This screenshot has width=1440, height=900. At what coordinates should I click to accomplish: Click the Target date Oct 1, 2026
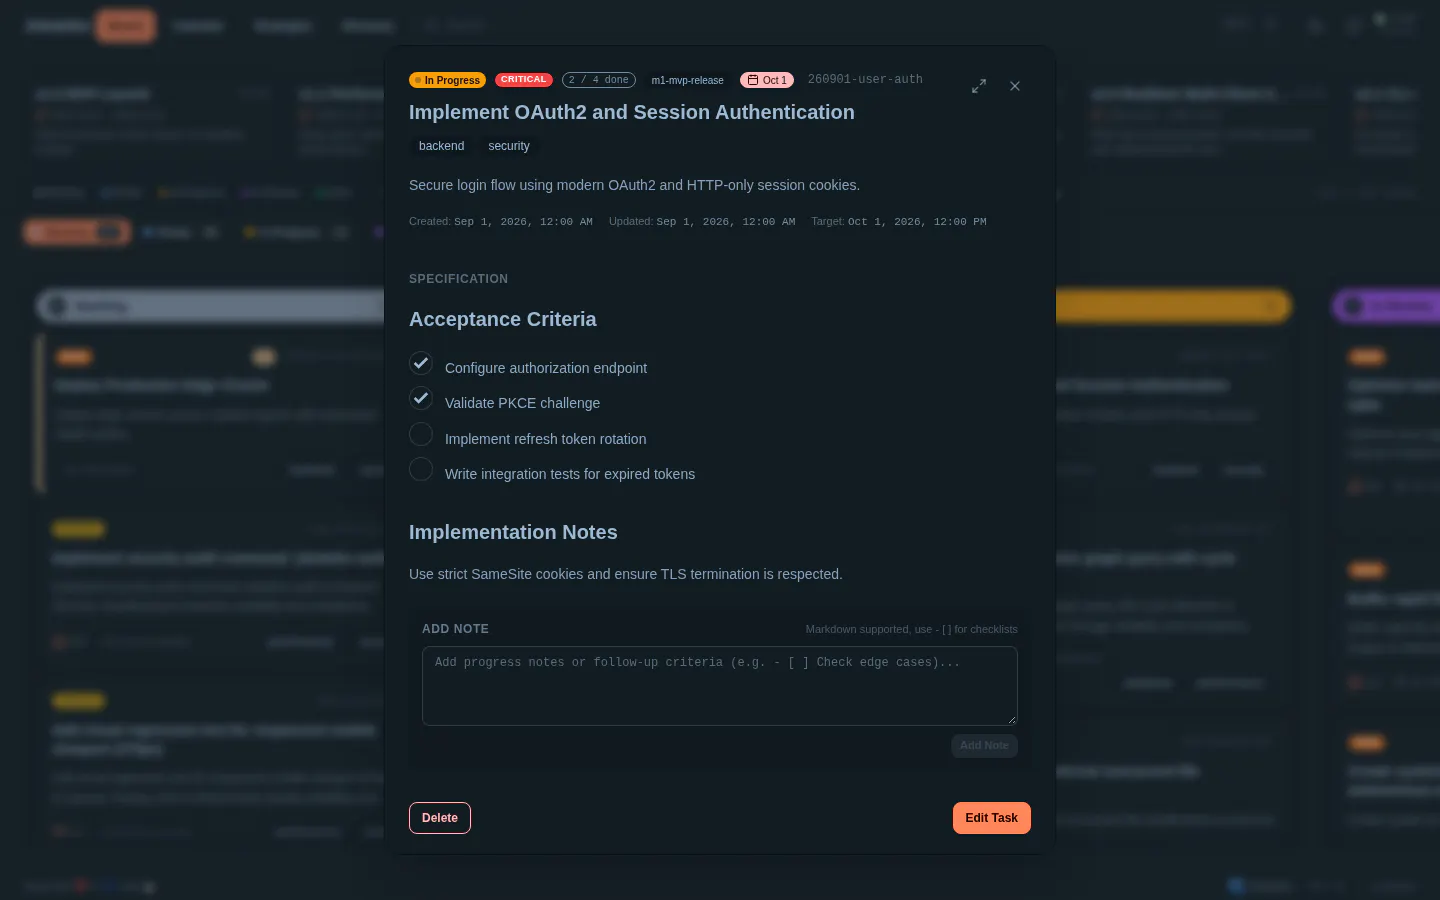tap(917, 222)
